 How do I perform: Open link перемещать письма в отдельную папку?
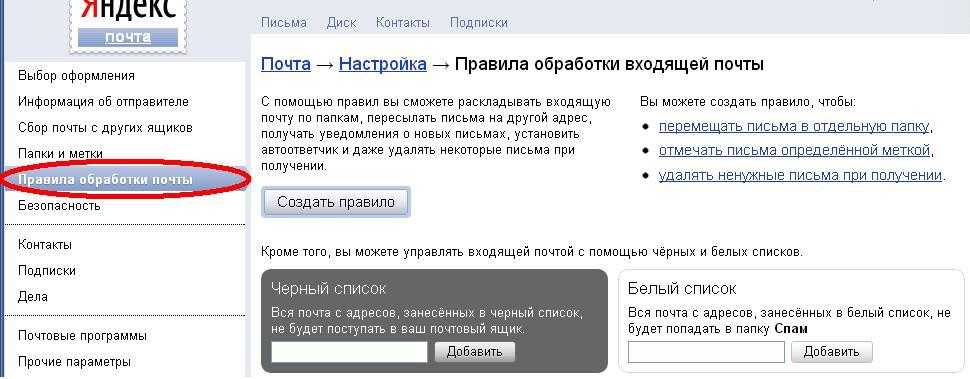point(794,126)
